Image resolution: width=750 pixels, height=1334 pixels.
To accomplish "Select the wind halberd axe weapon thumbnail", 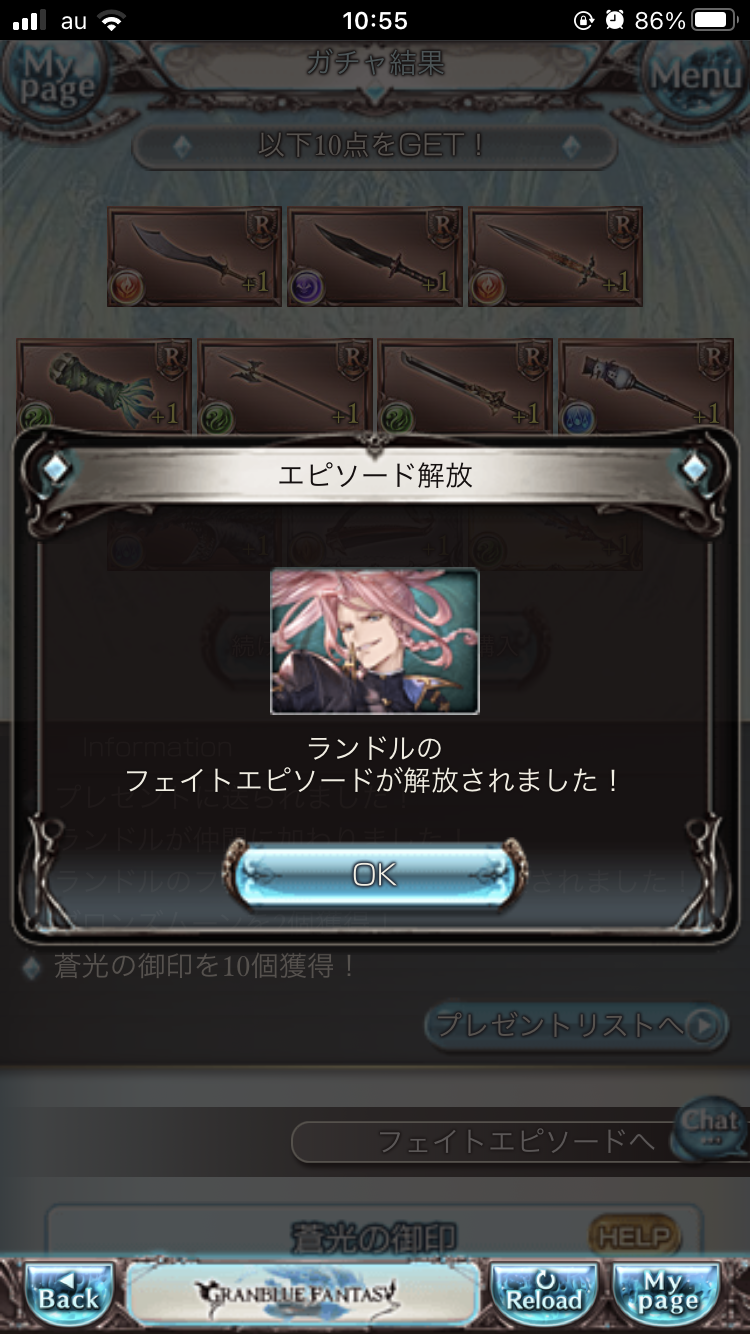I will [285, 386].
